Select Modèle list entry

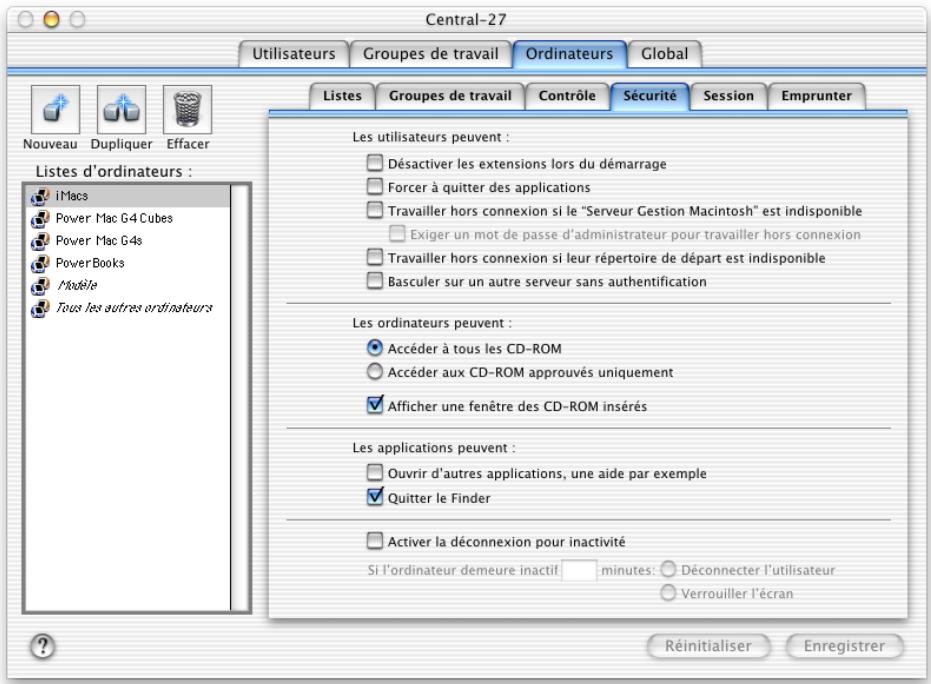tap(128, 286)
